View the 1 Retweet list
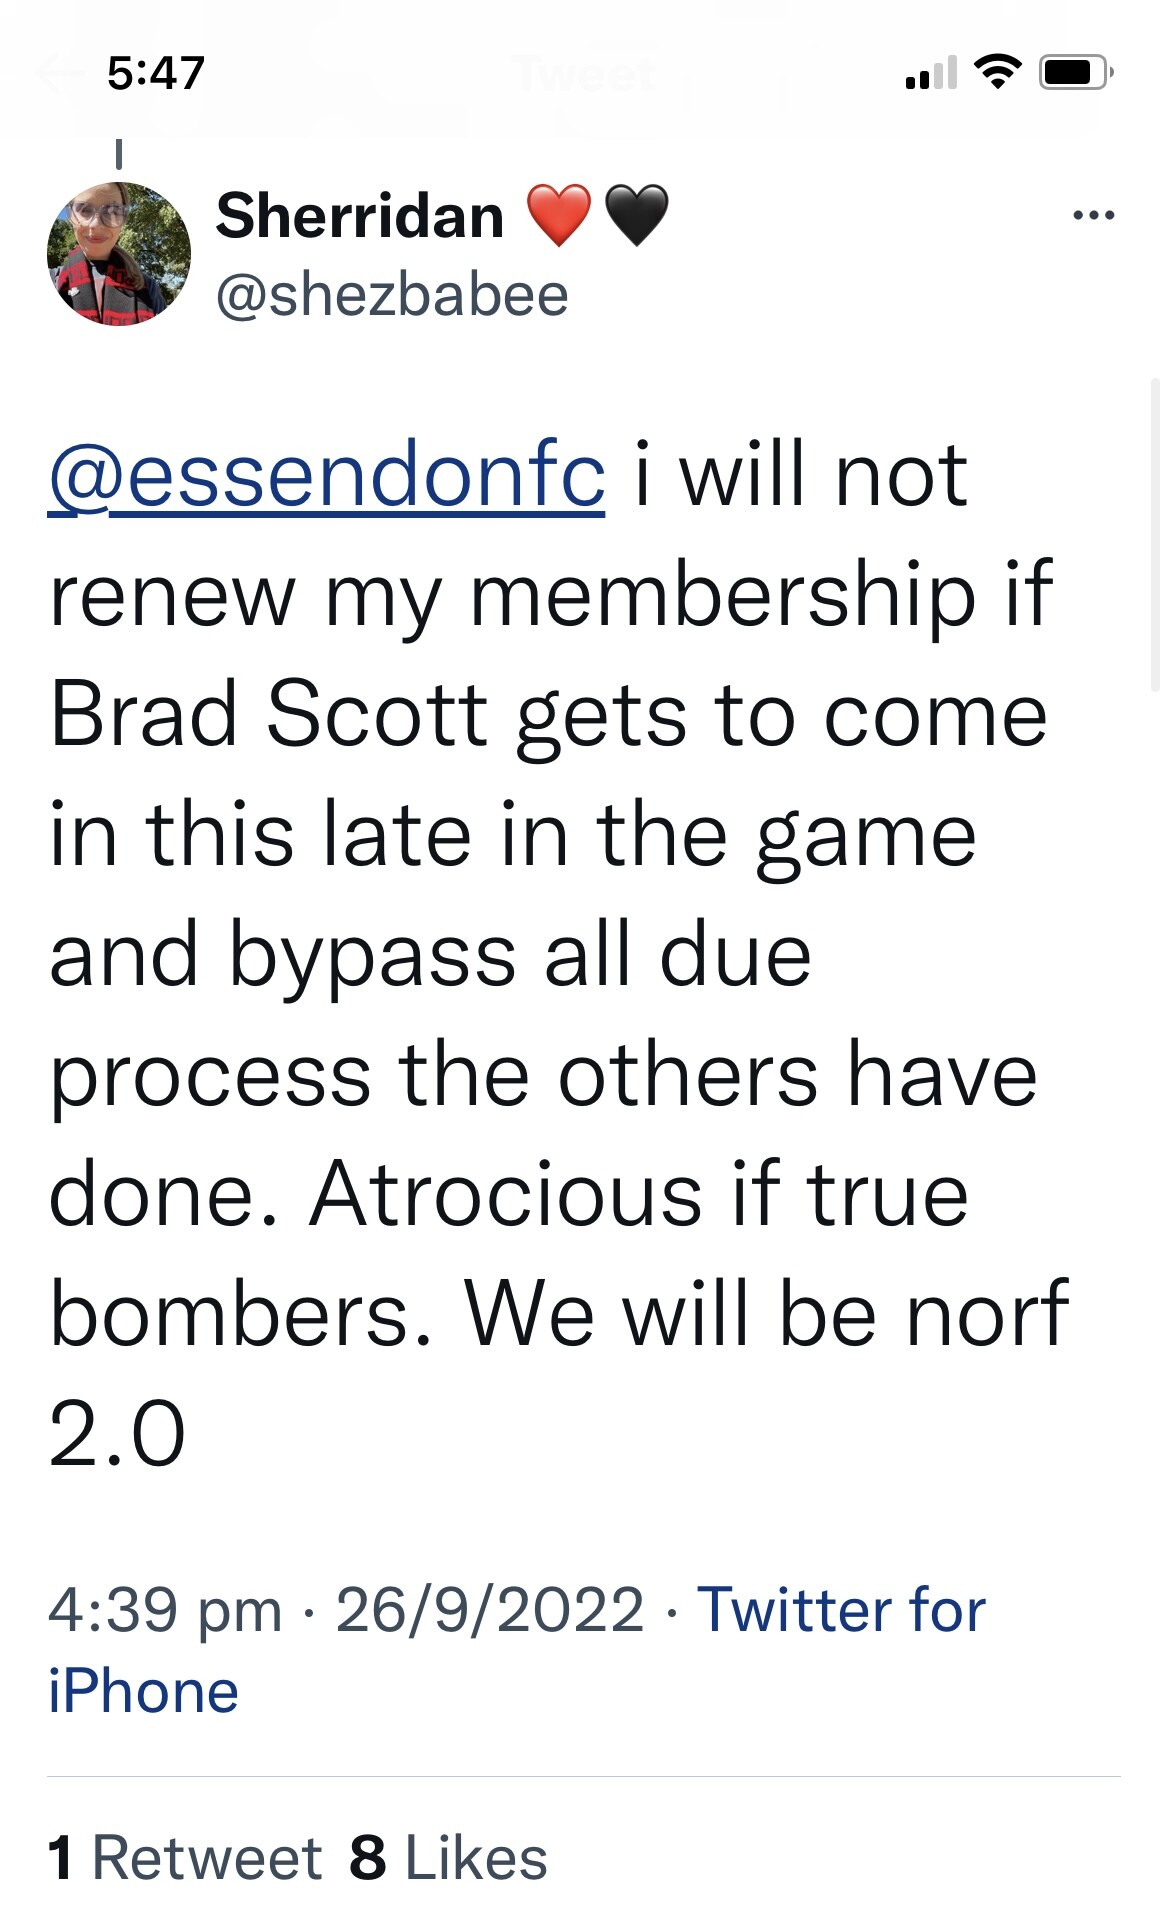 pyautogui.click(x=184, y=1858)
